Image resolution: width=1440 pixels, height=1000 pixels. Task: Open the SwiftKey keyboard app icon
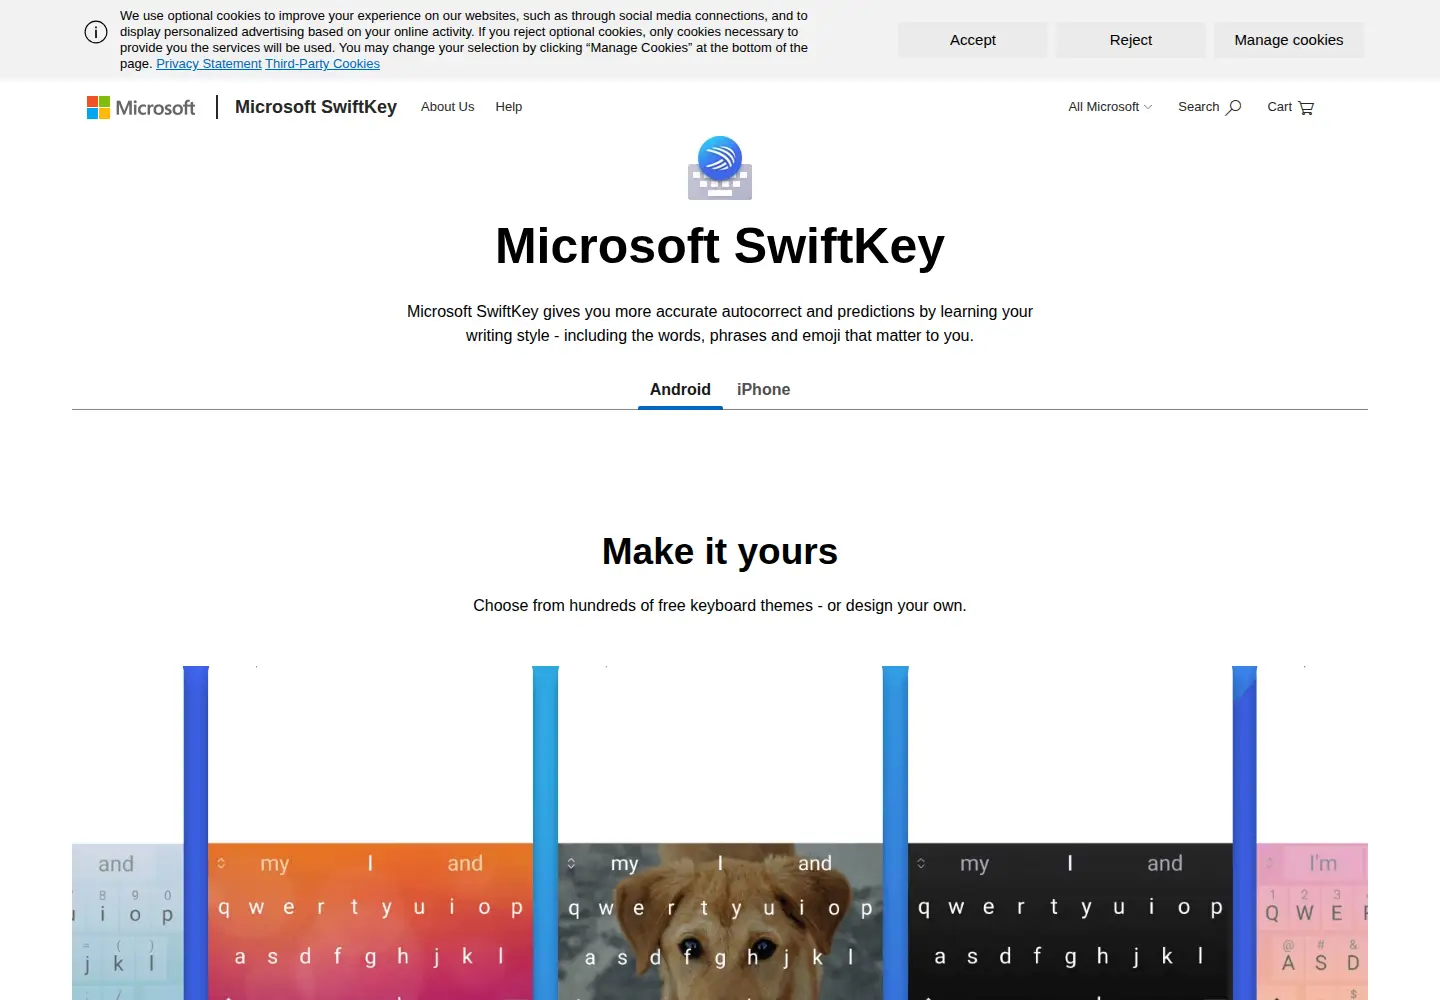pos(720,168)
